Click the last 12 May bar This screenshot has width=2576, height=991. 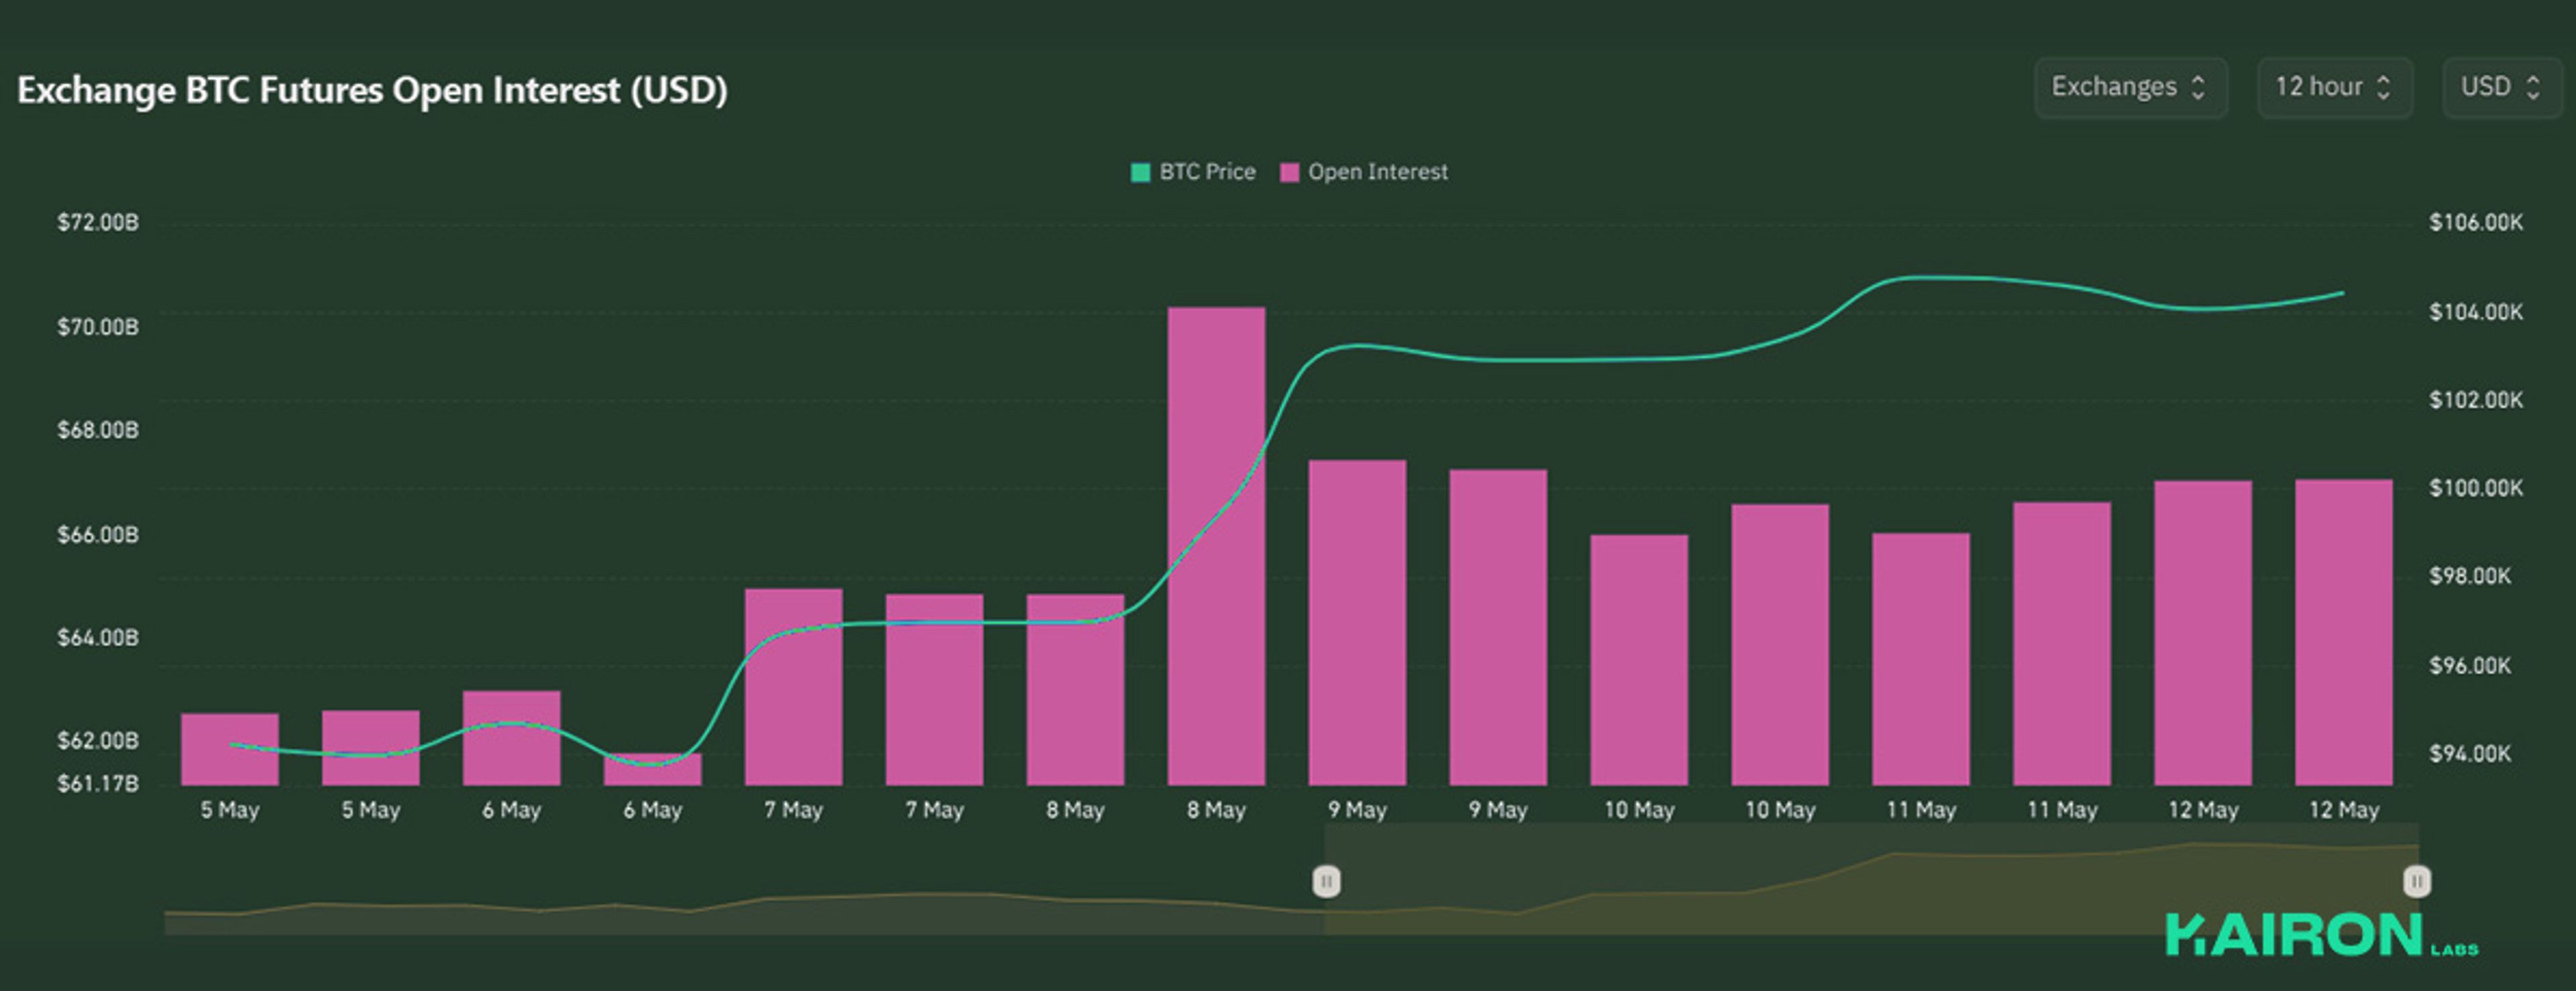(x=2343, y=632)
